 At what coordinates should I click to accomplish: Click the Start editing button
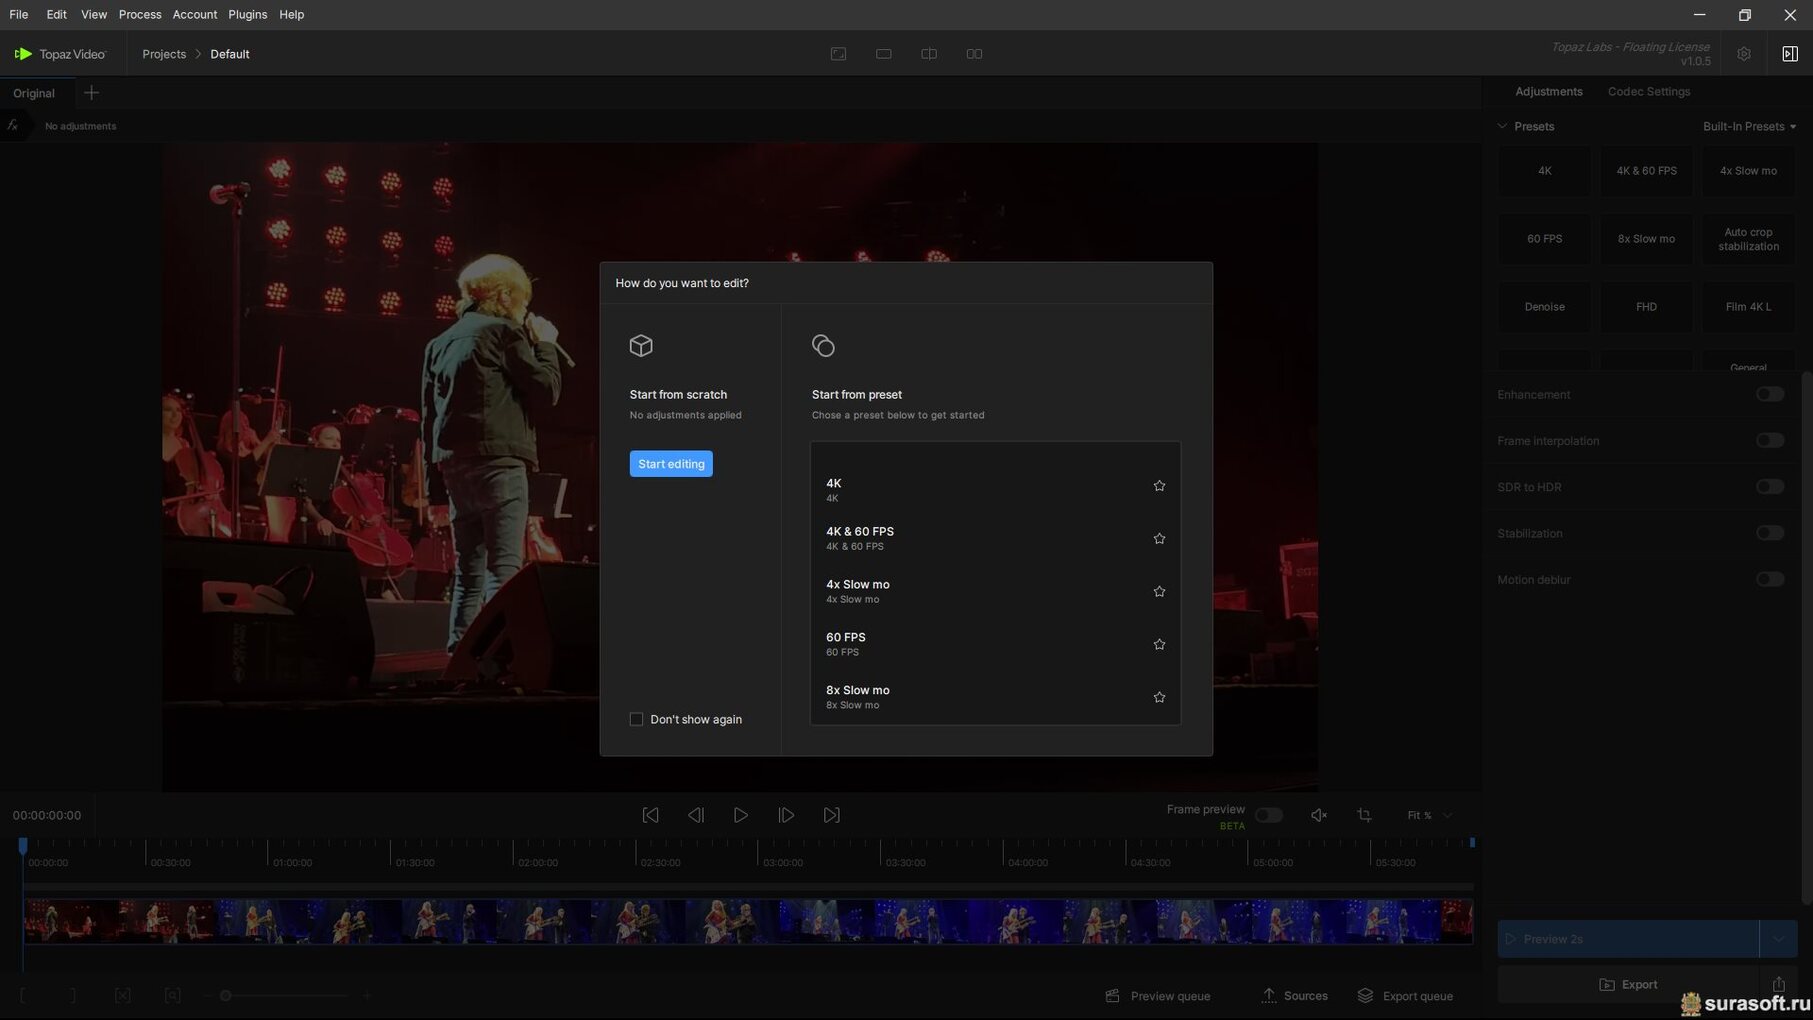pos(671,464)
